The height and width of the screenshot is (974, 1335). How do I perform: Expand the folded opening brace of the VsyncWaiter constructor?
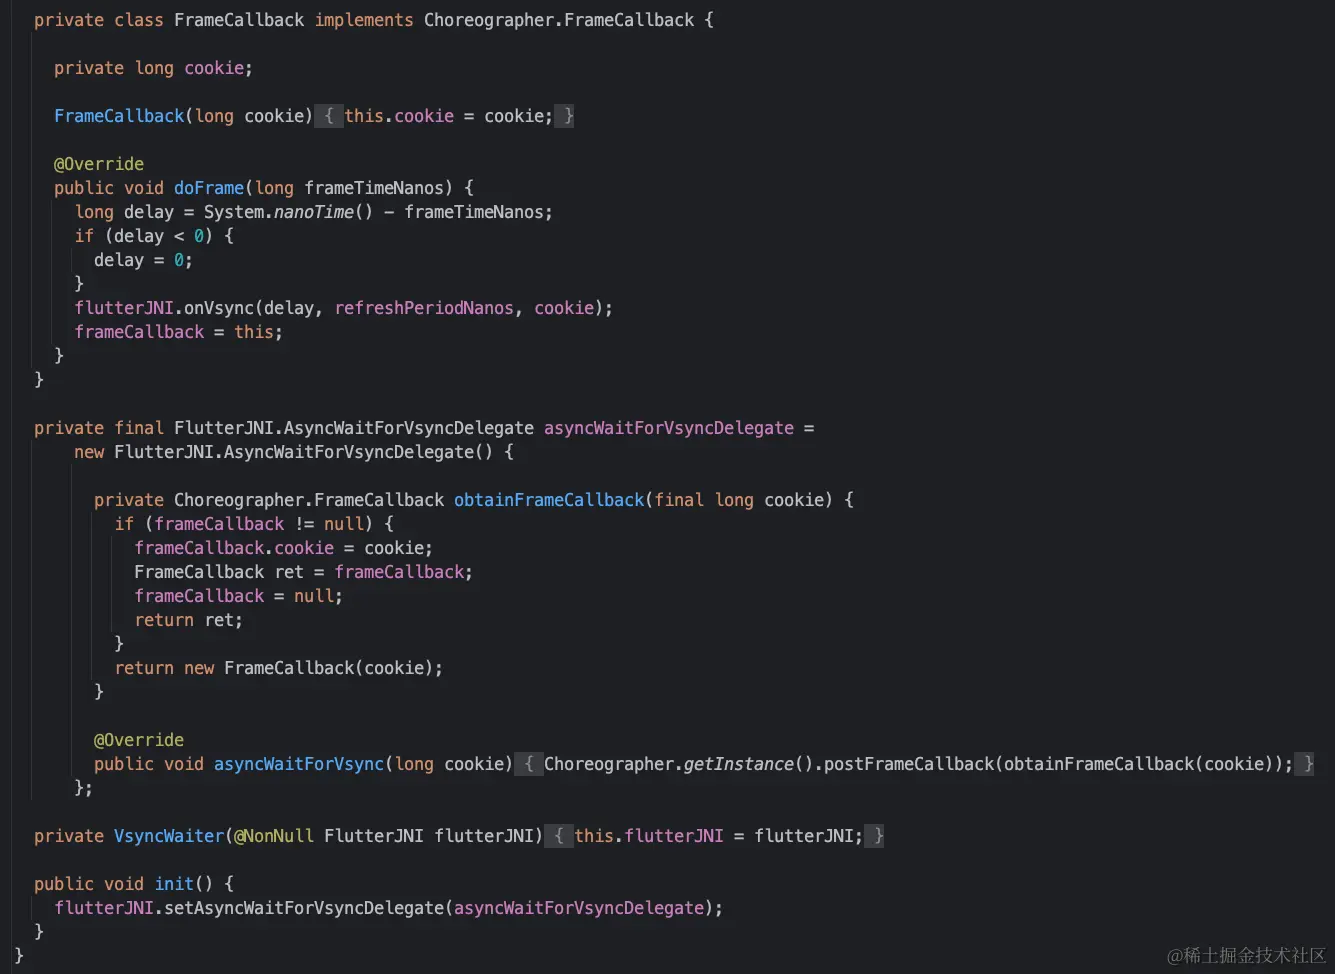point(559,836)
